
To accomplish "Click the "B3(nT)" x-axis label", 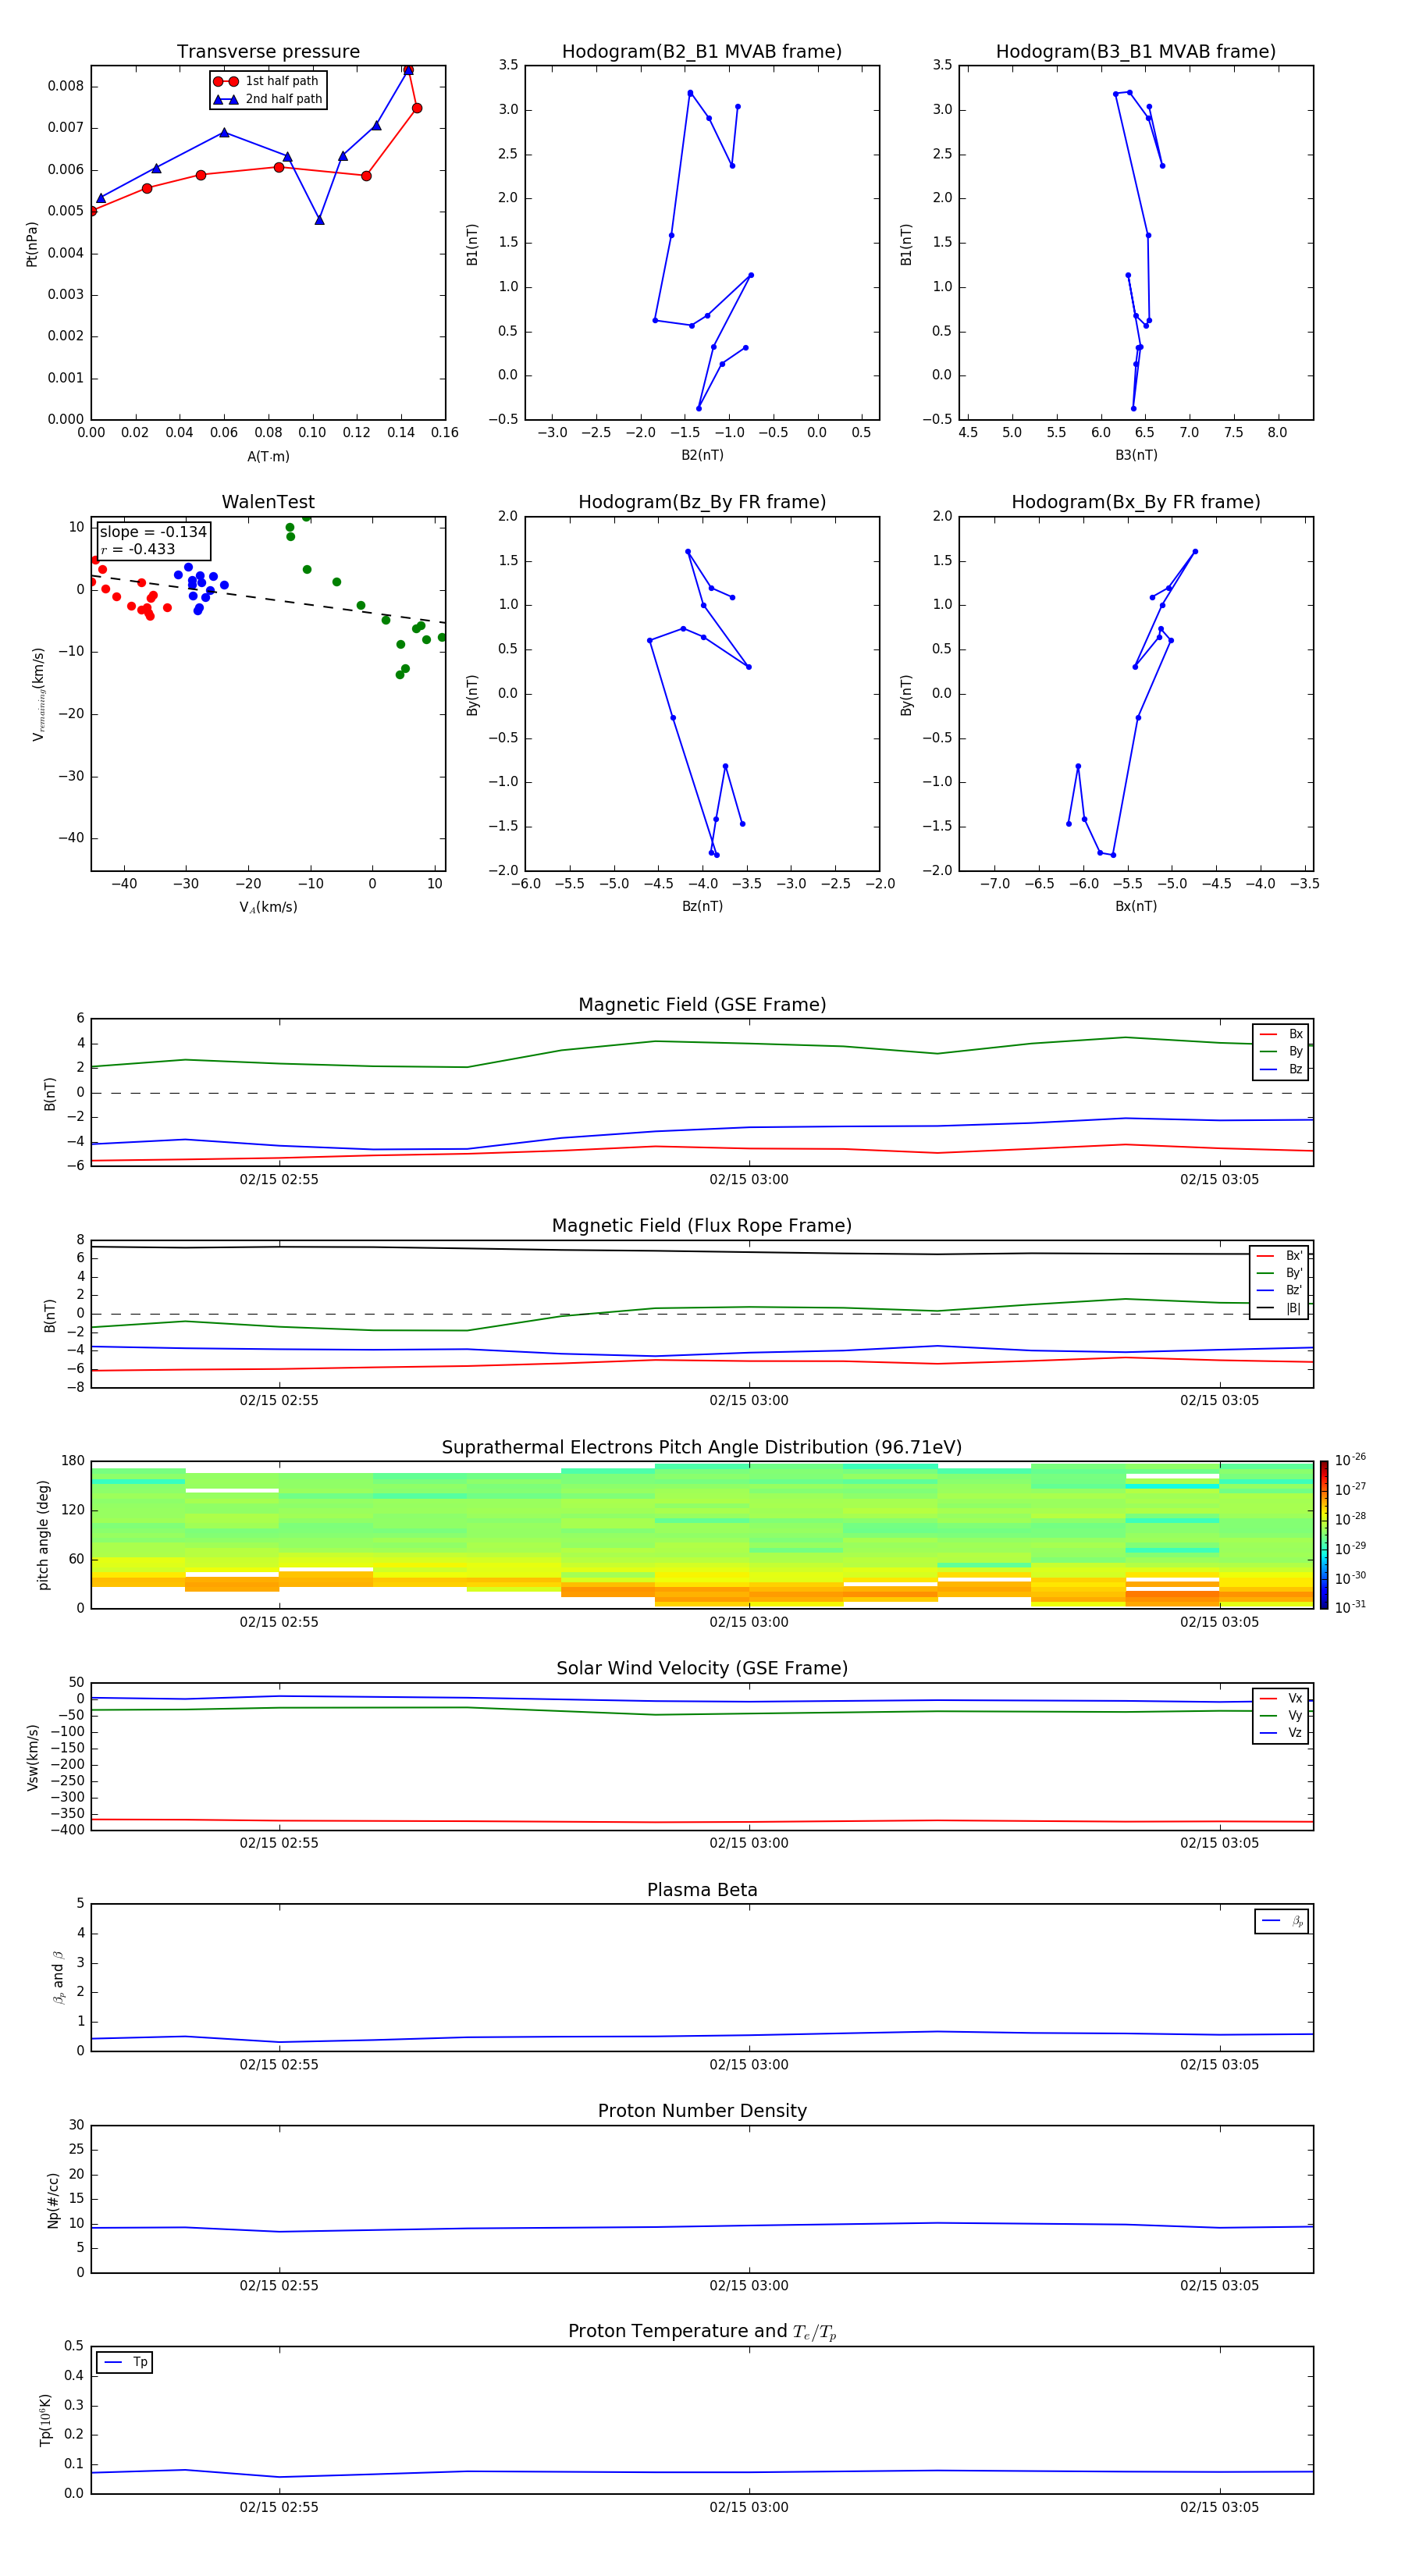I will (1136, 455).
